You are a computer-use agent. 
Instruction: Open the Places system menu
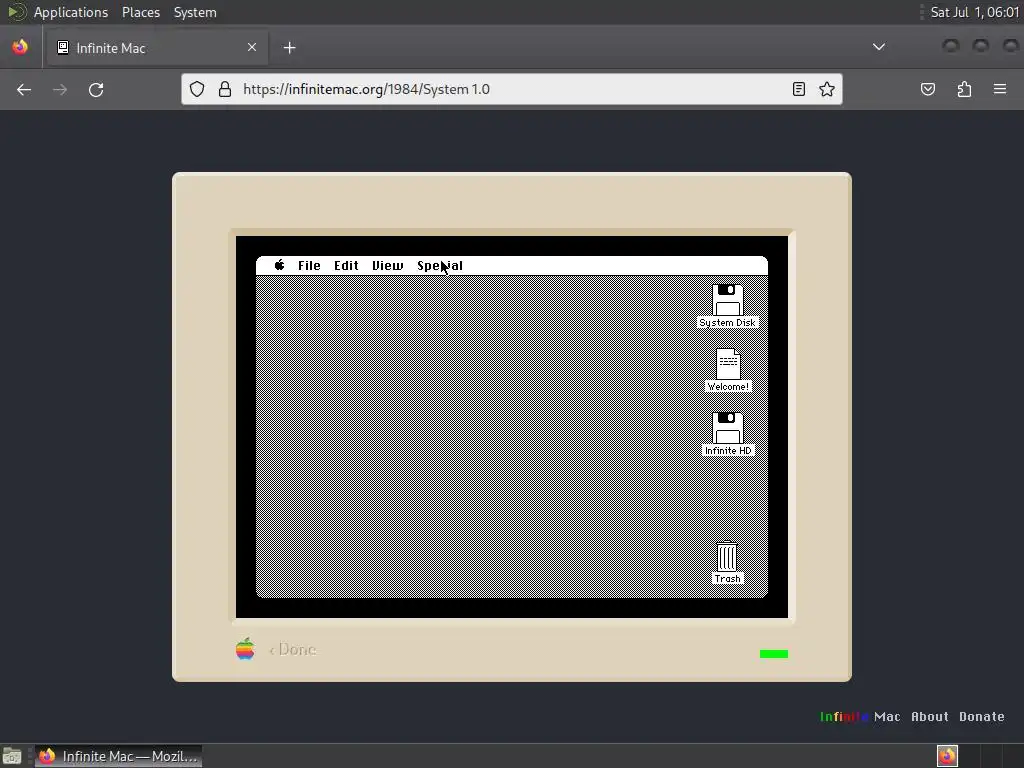click(140, 12)
